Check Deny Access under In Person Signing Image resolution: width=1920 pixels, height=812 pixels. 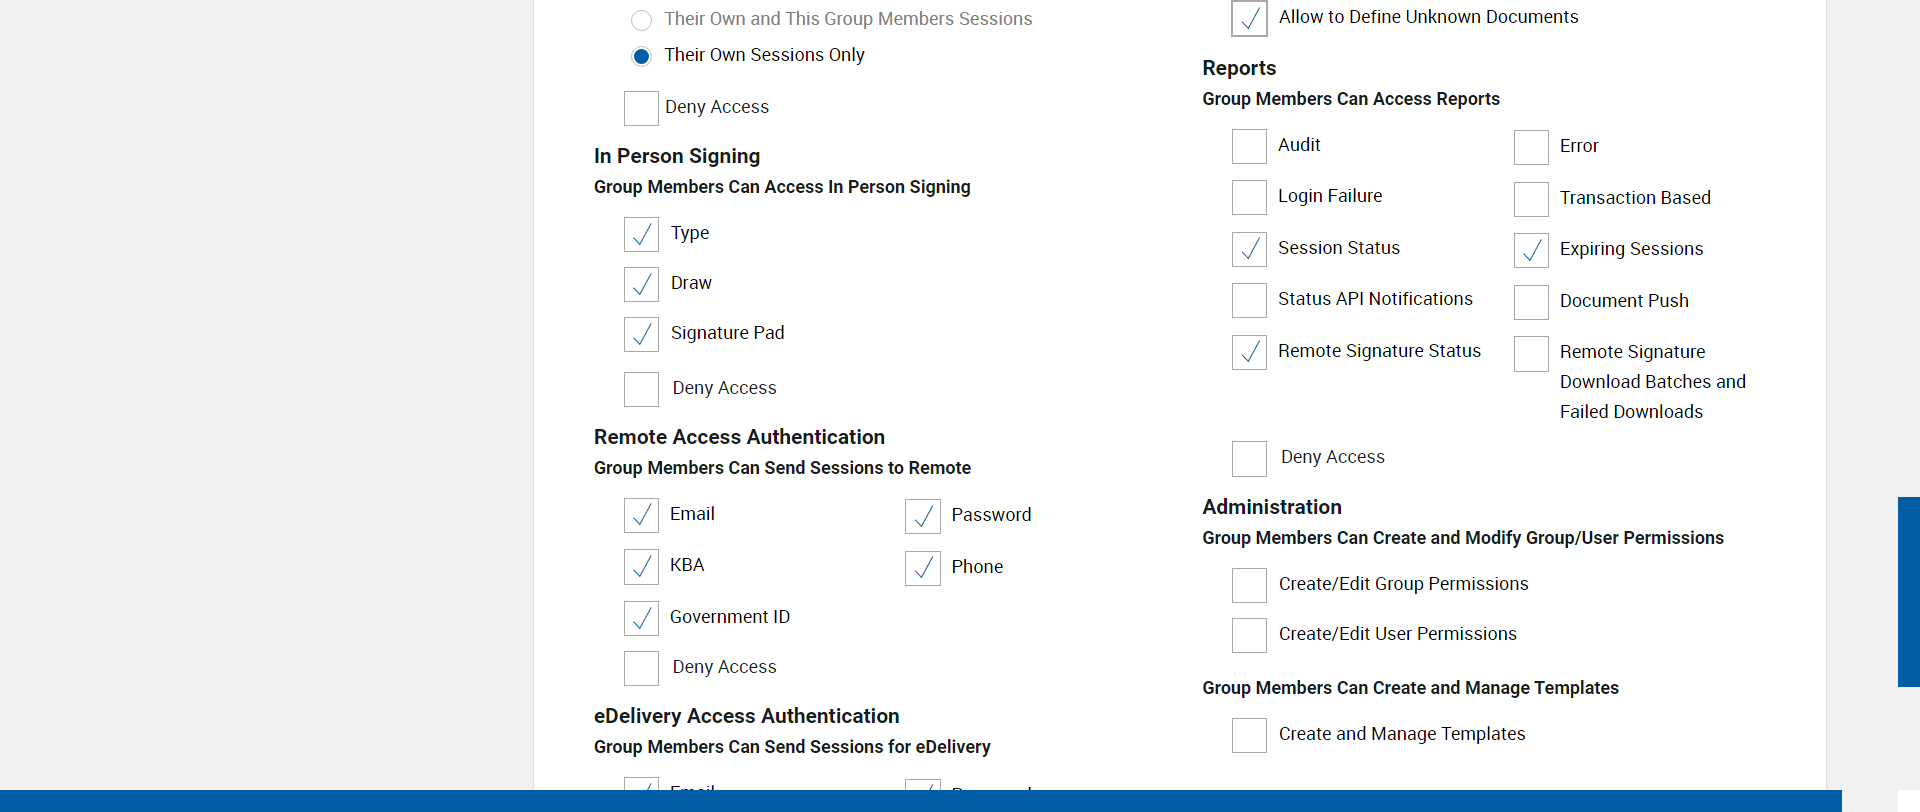pos(641,389)
